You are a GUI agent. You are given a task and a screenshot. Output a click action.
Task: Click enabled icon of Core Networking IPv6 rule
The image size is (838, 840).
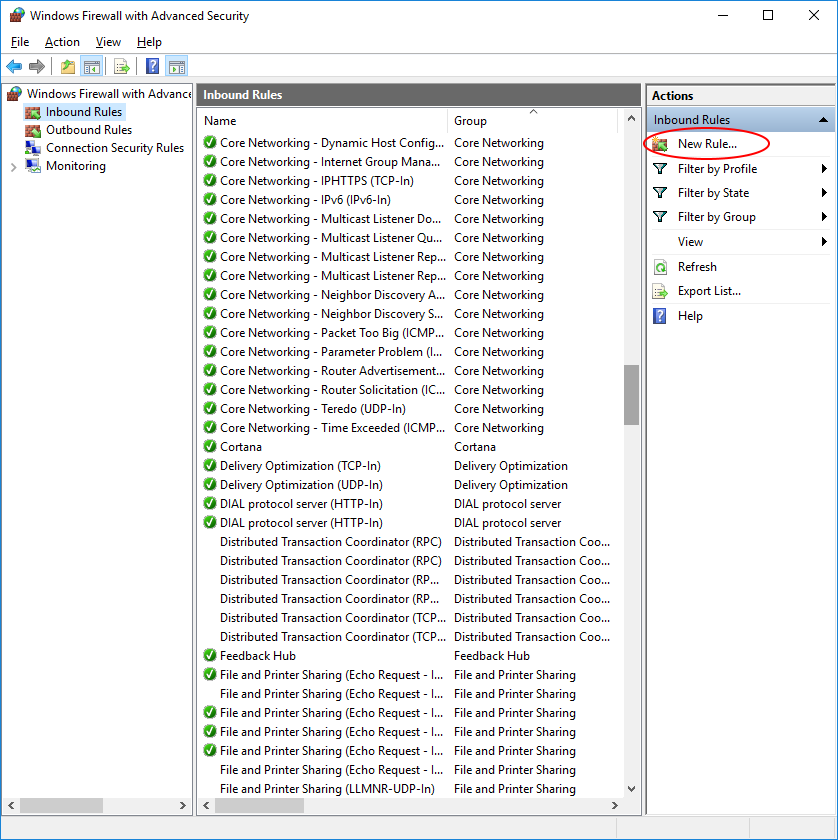(210, 199)
